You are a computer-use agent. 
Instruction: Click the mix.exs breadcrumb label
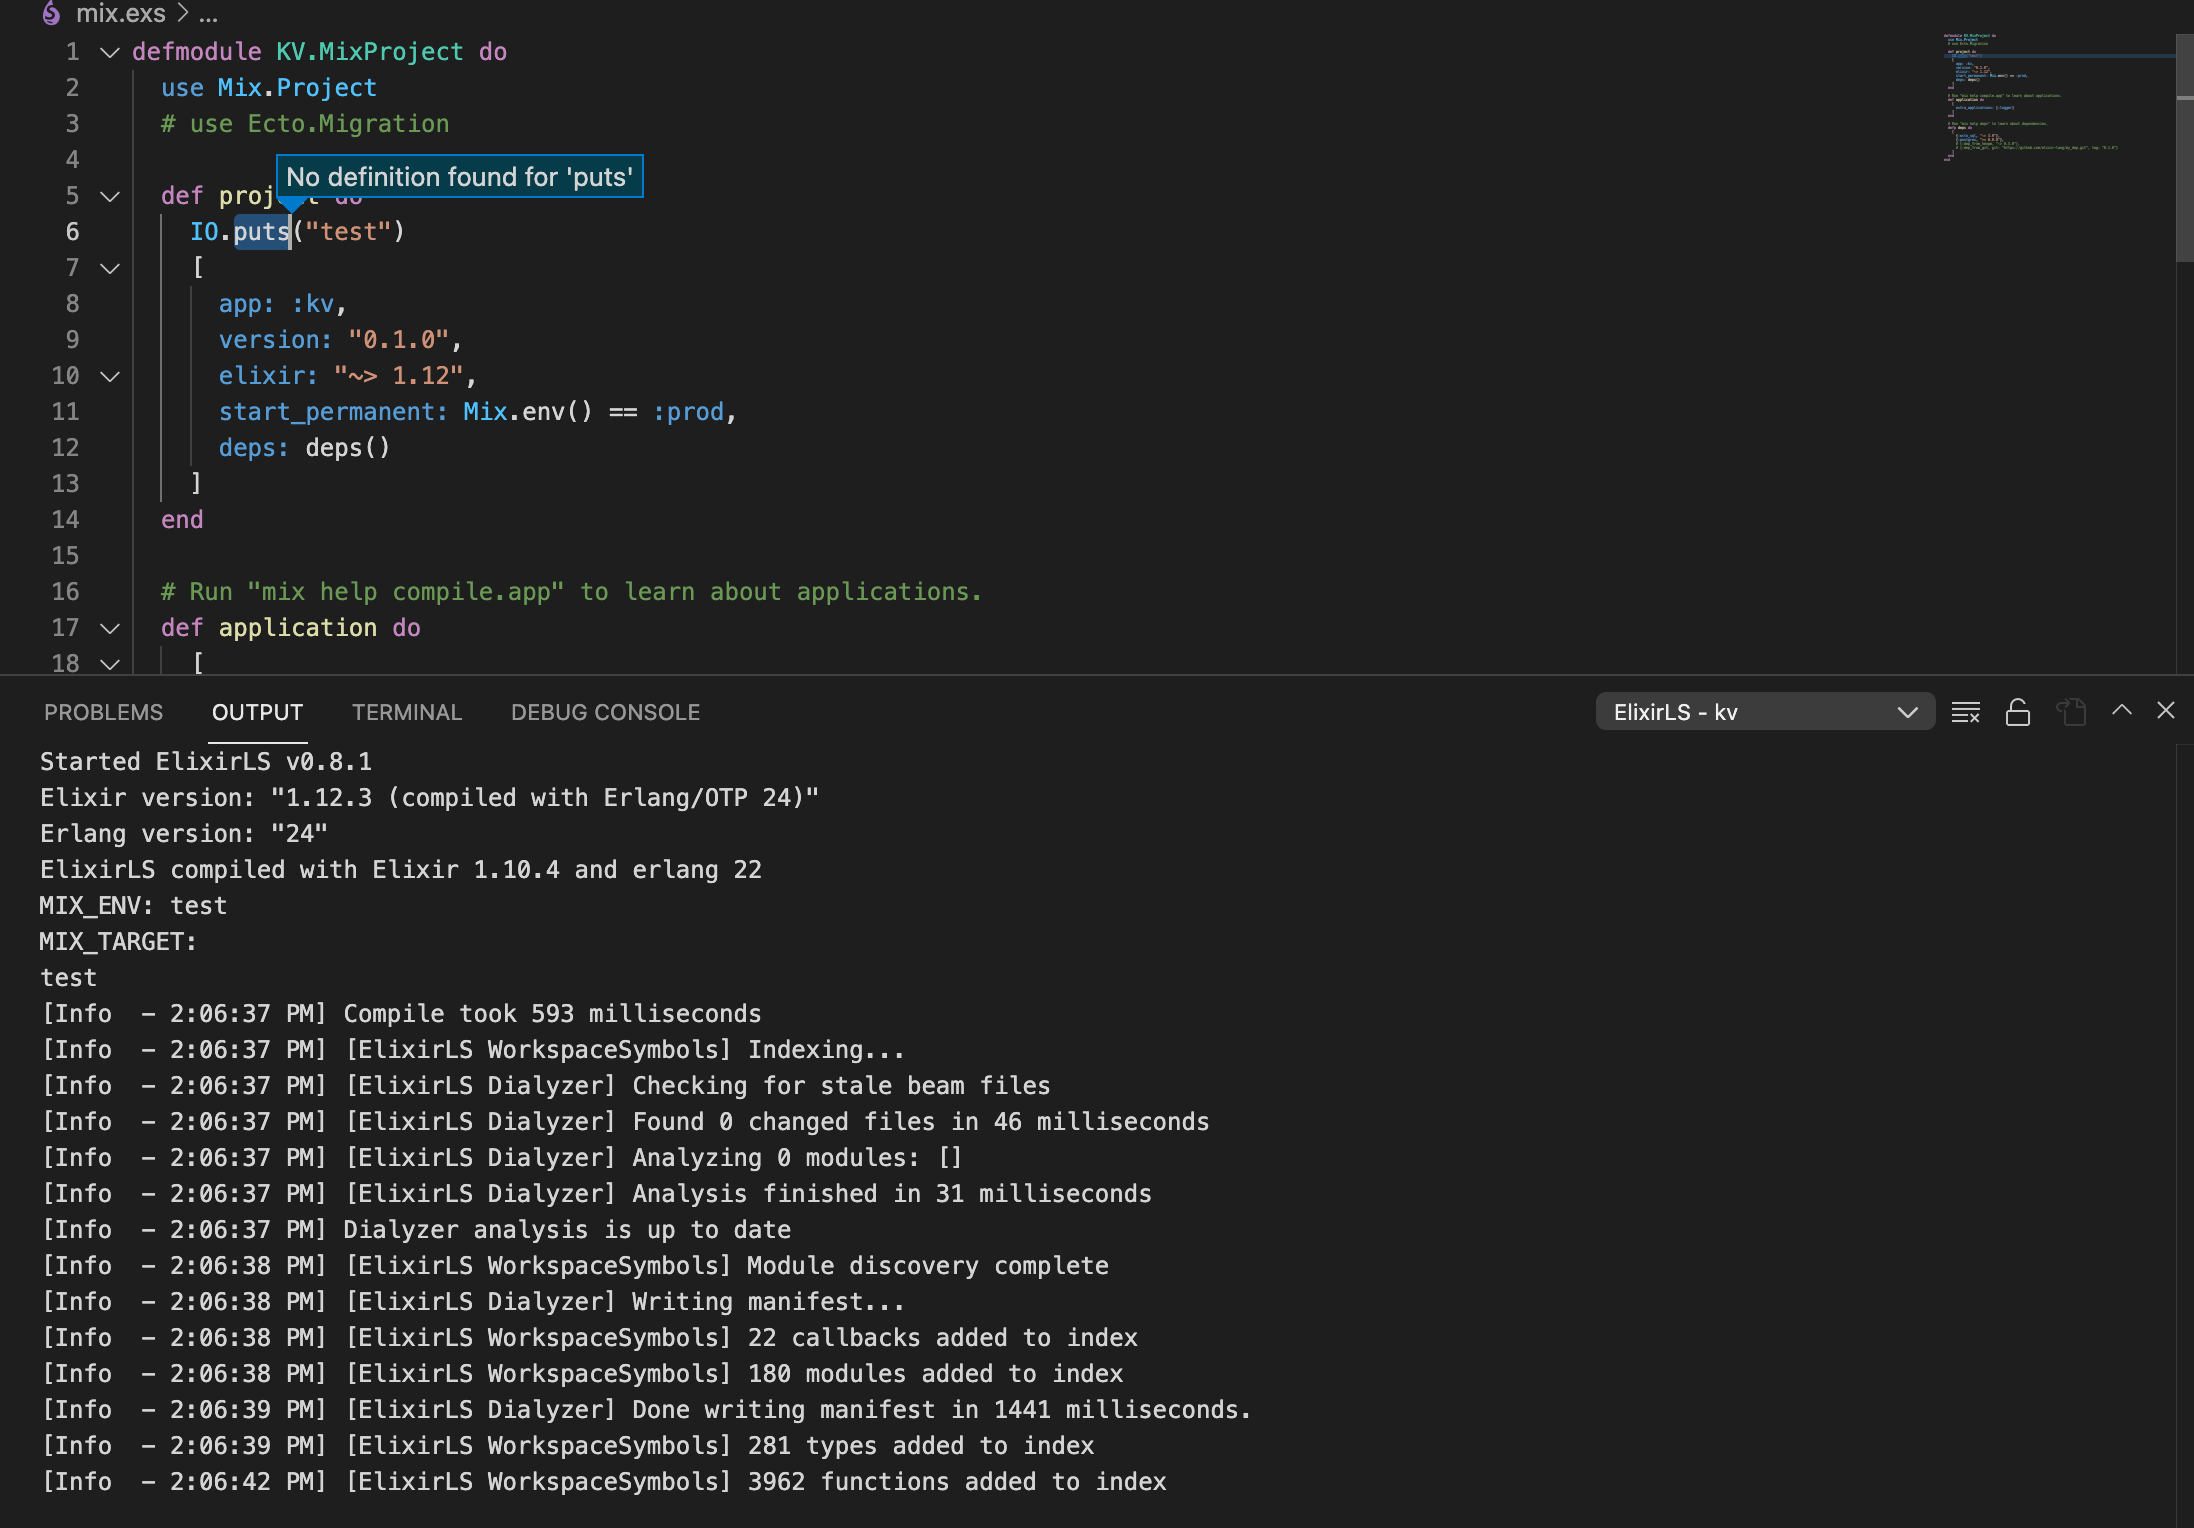tap(120, 14)
